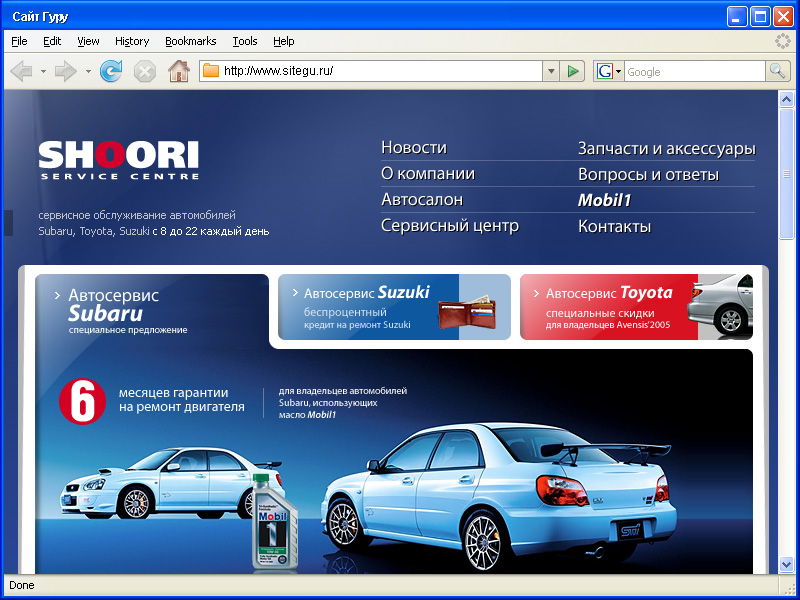Click the small Subaru front-view car
The image size is (800, 600).
click(x=171, y=482)
